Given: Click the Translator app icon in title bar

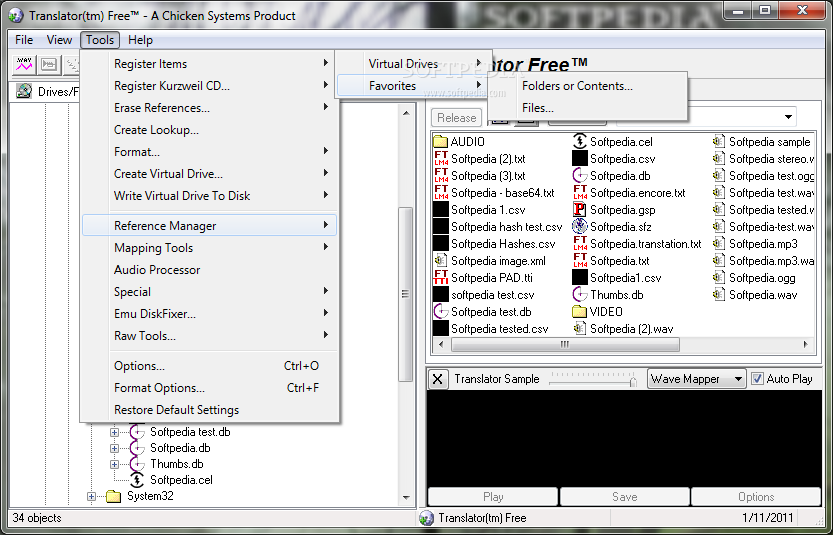Looking at the screenshot, I should tap(16, 15).
